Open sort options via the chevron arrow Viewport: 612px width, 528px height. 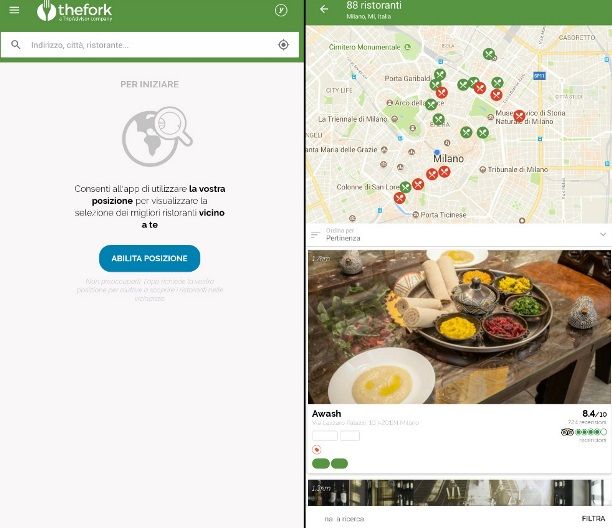(x=603, y=235)
